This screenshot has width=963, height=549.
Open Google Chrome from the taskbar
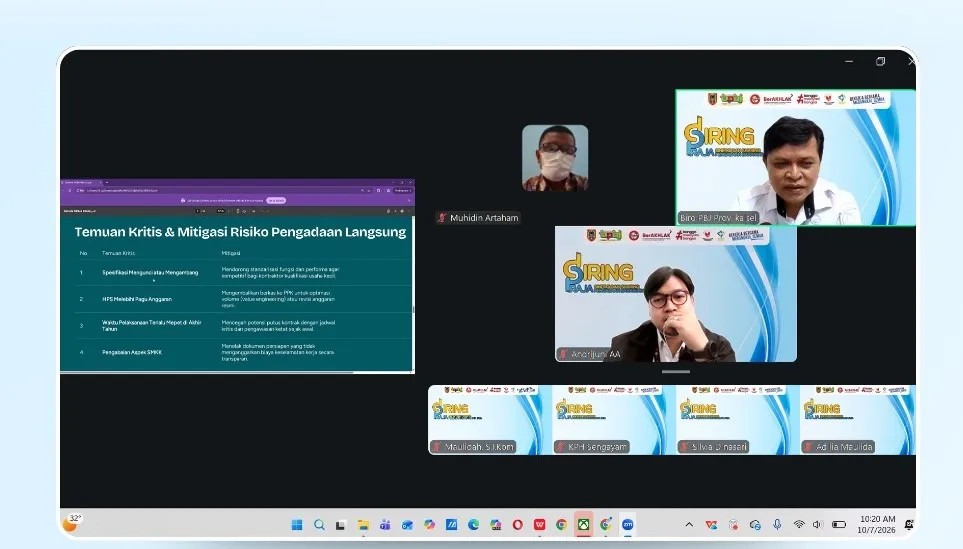(x=561, y=524)
